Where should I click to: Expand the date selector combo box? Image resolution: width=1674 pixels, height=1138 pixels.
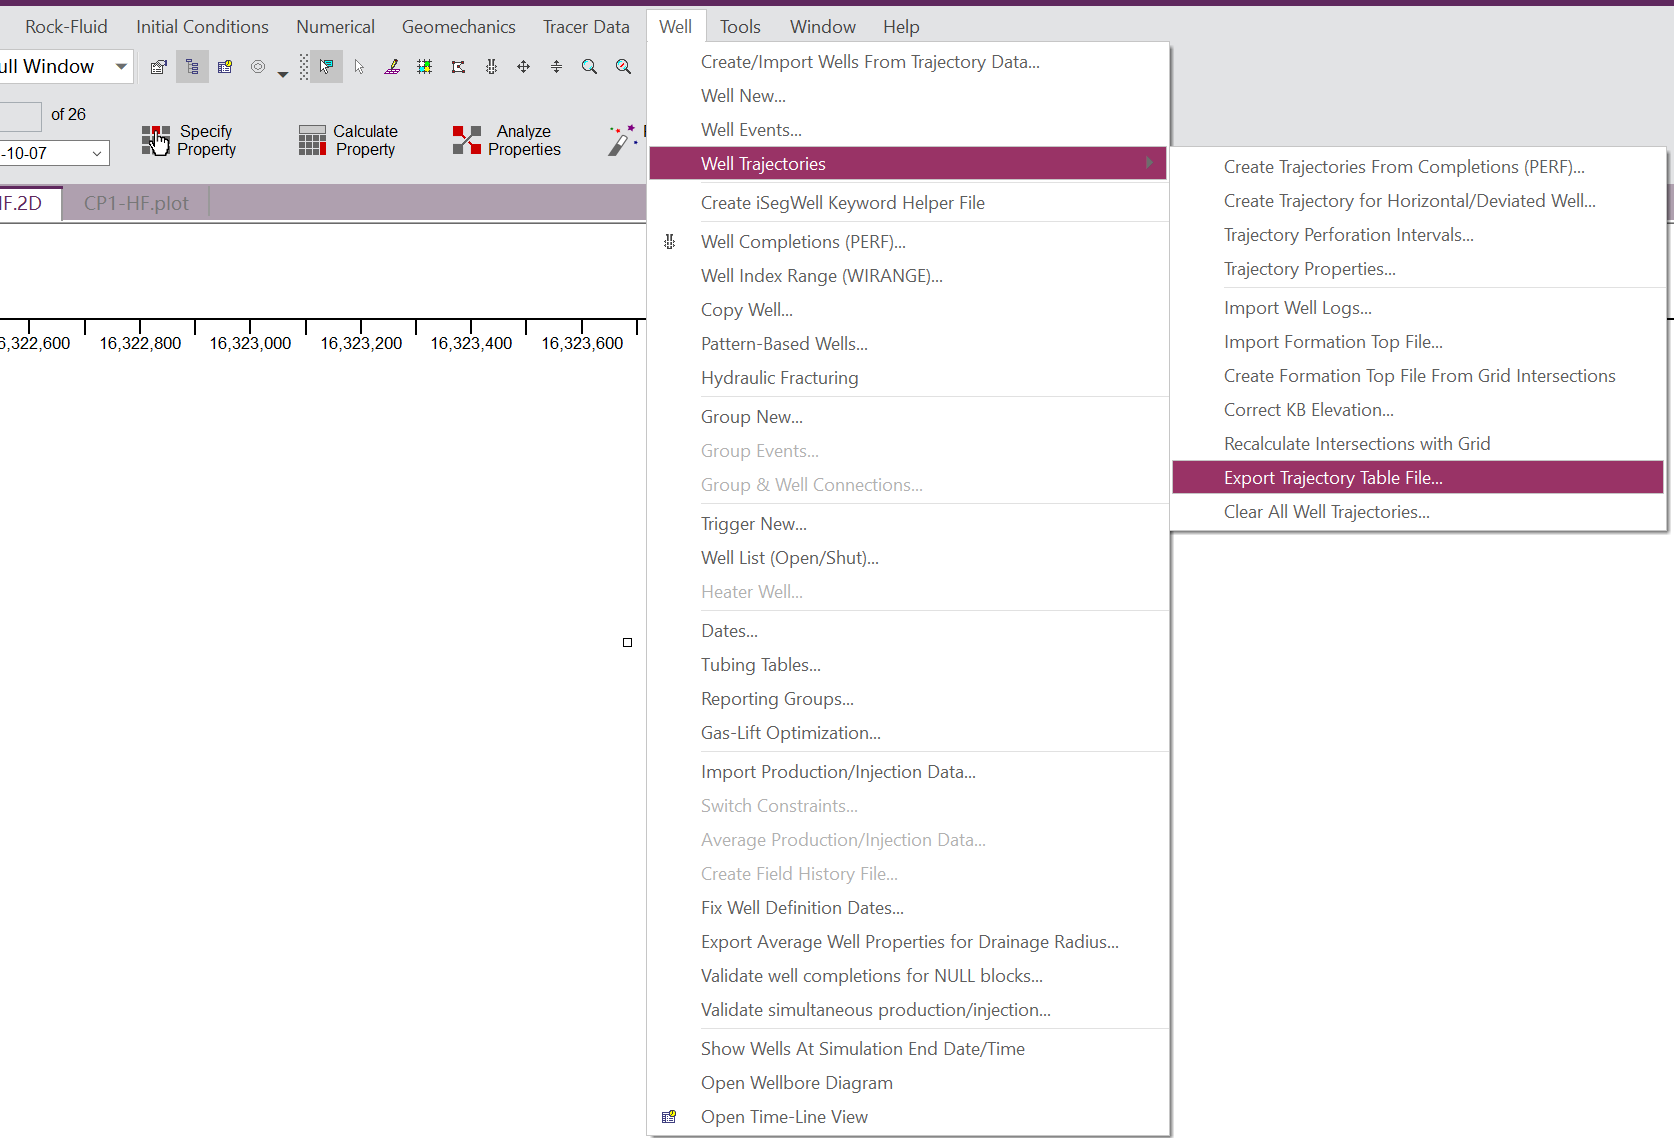(97, 153)
